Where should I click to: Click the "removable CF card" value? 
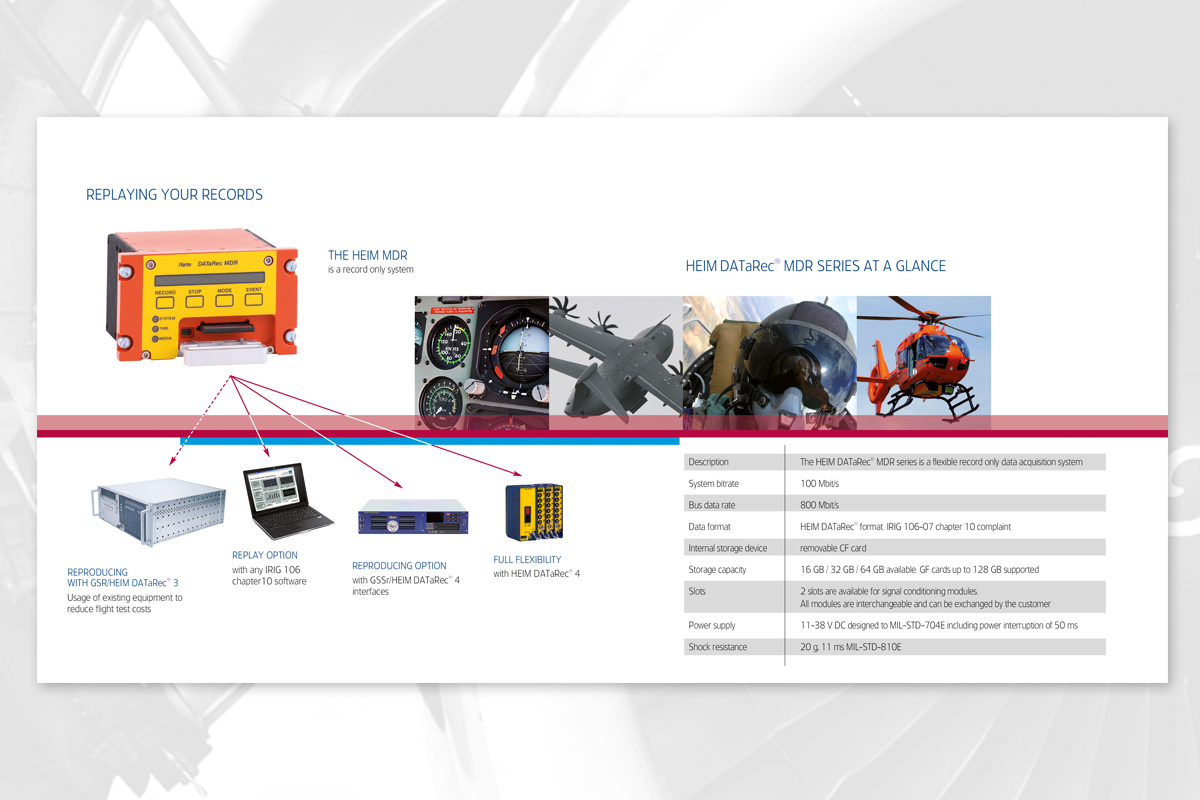(x=833, y=548)
